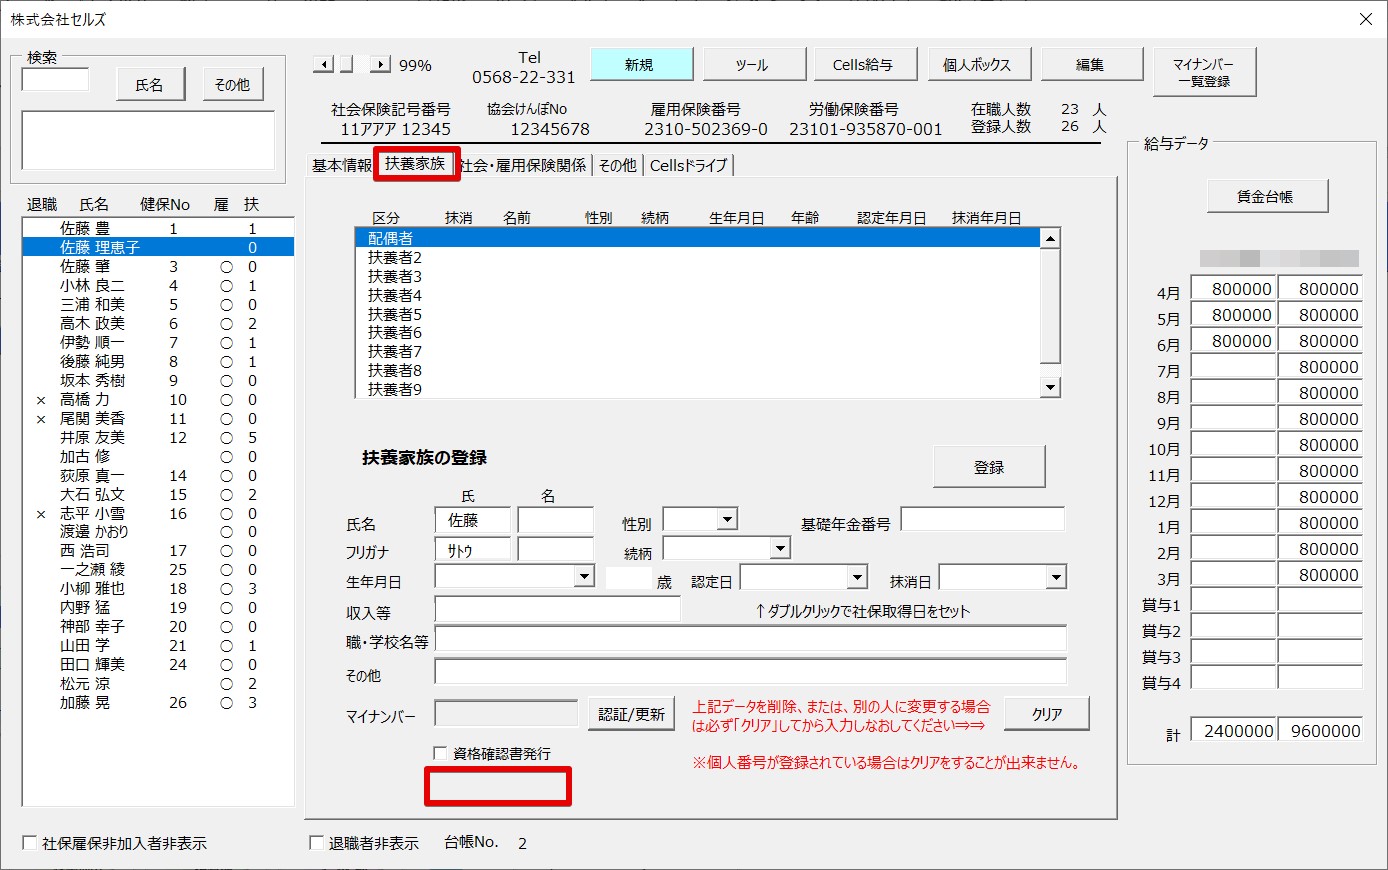Toggle 退職者非表示 checkbox
This screenshot has height=870, width=1388.
click(316, 843)
